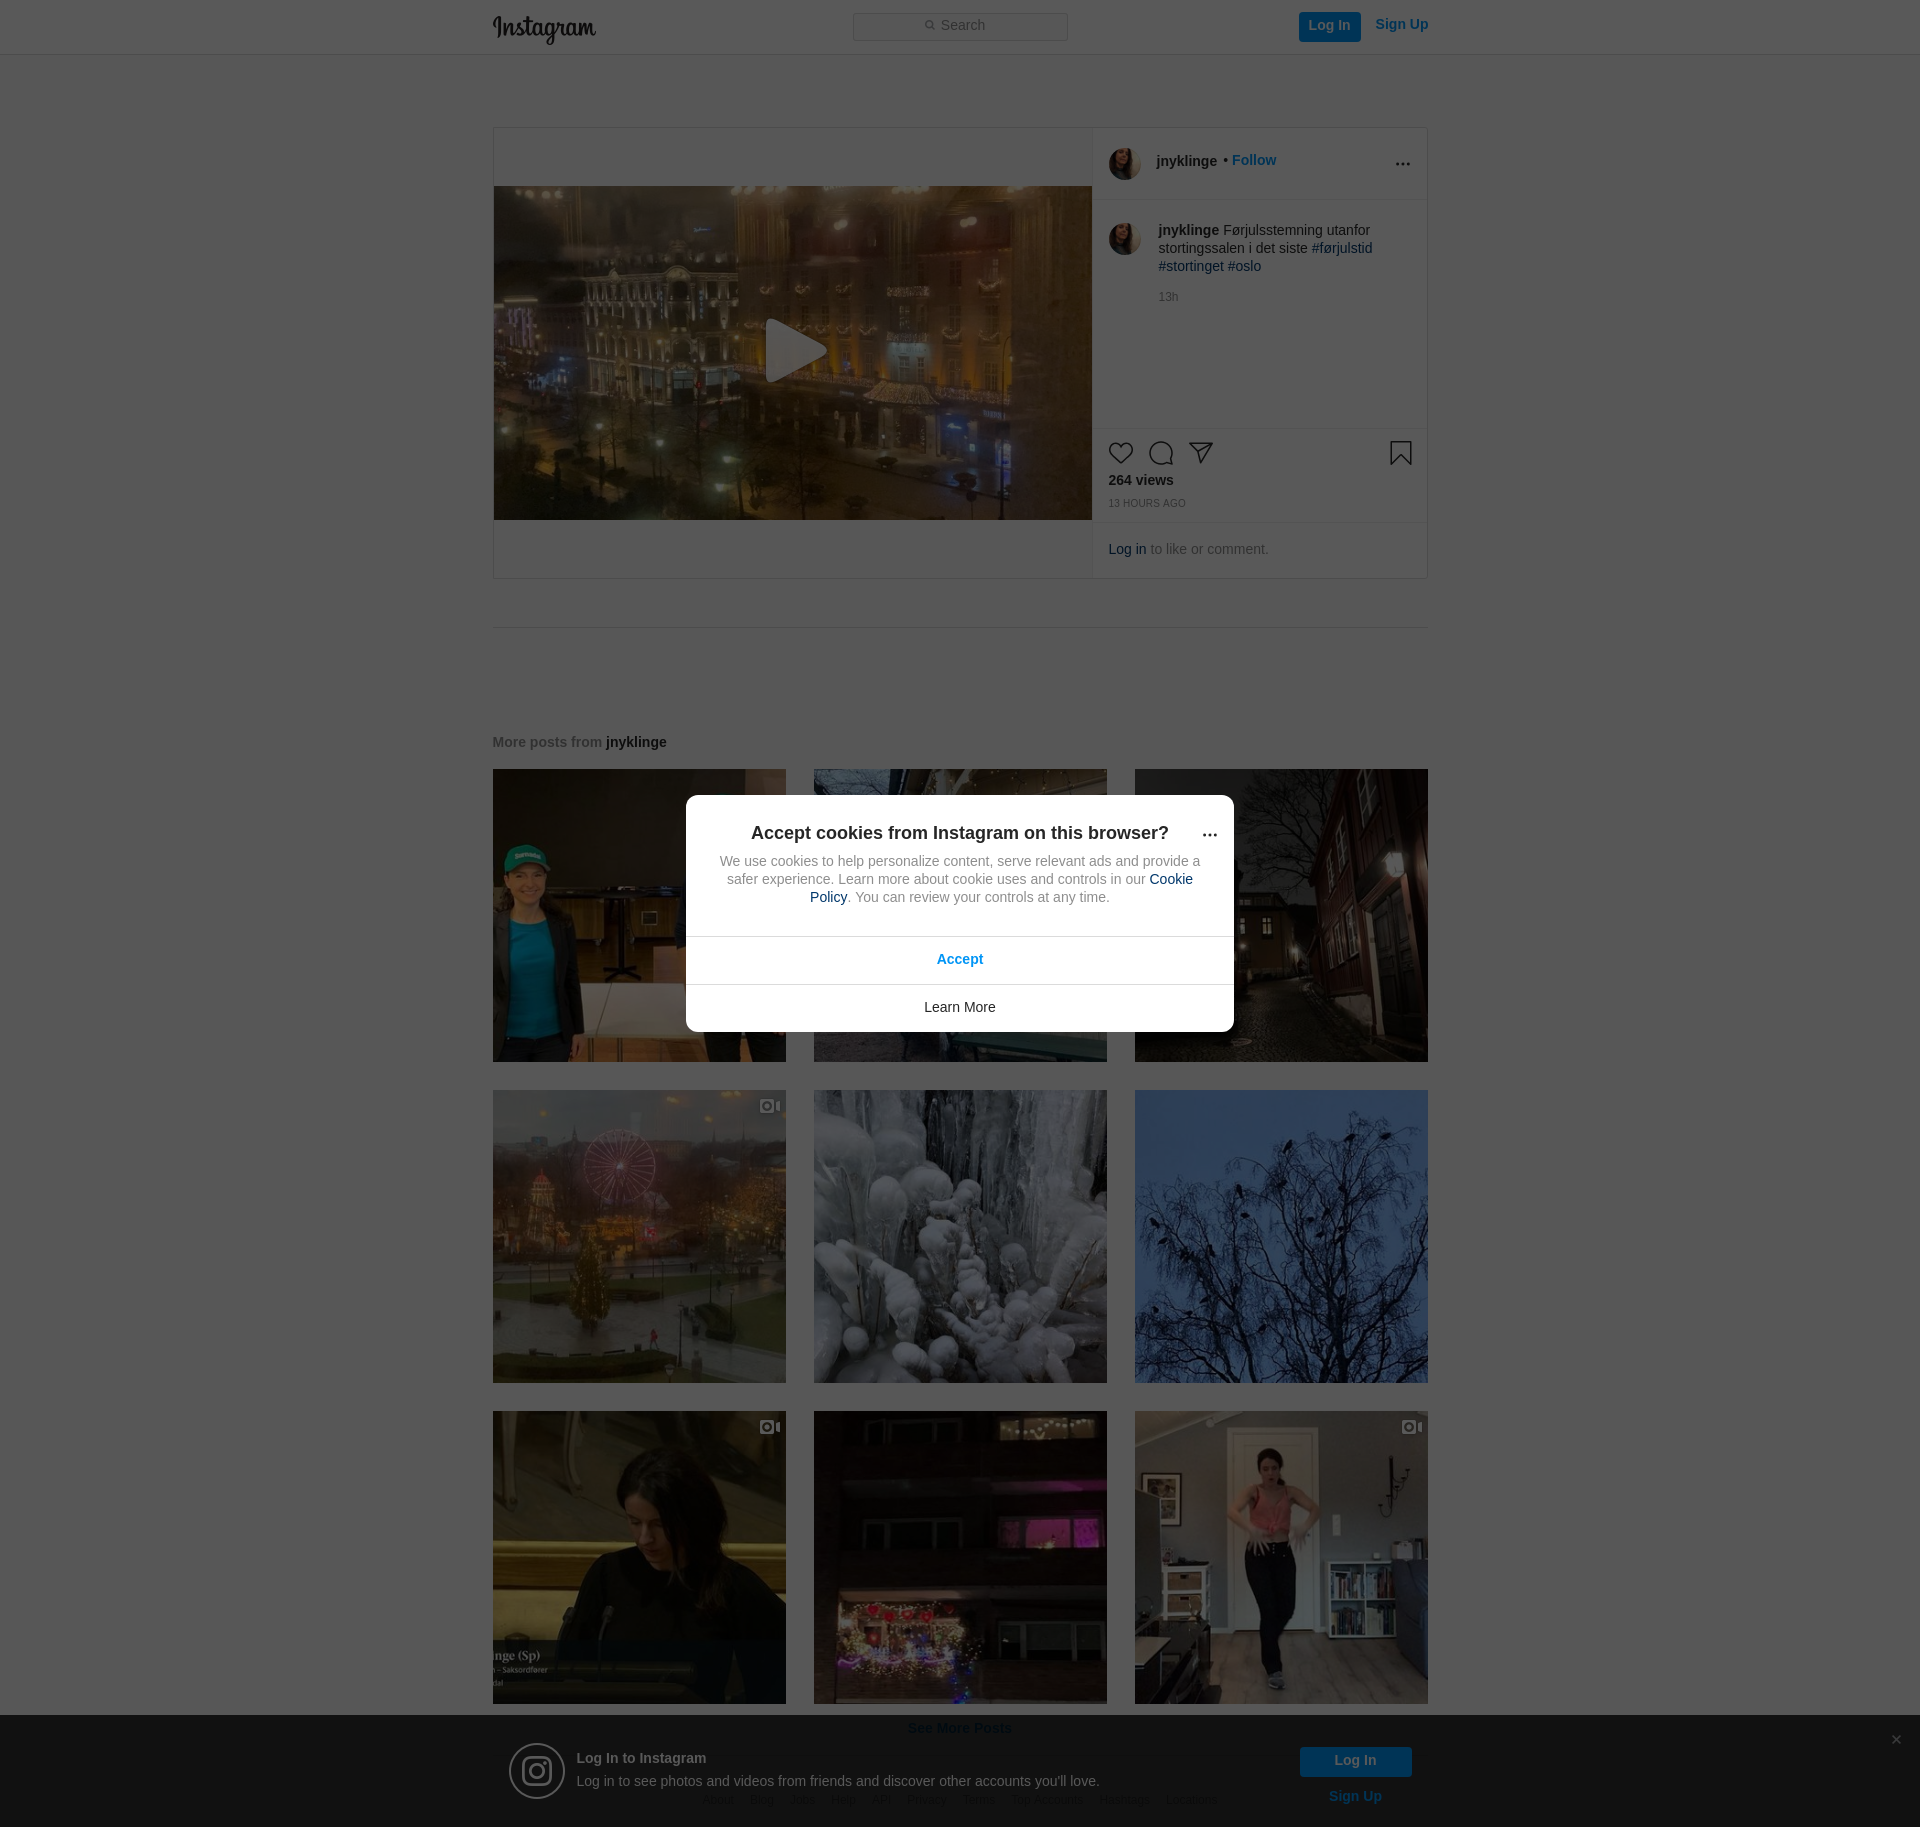Screen dimensions: 1920x1827
Task: Open post options three-dot menu
Action: (1403, 163)
